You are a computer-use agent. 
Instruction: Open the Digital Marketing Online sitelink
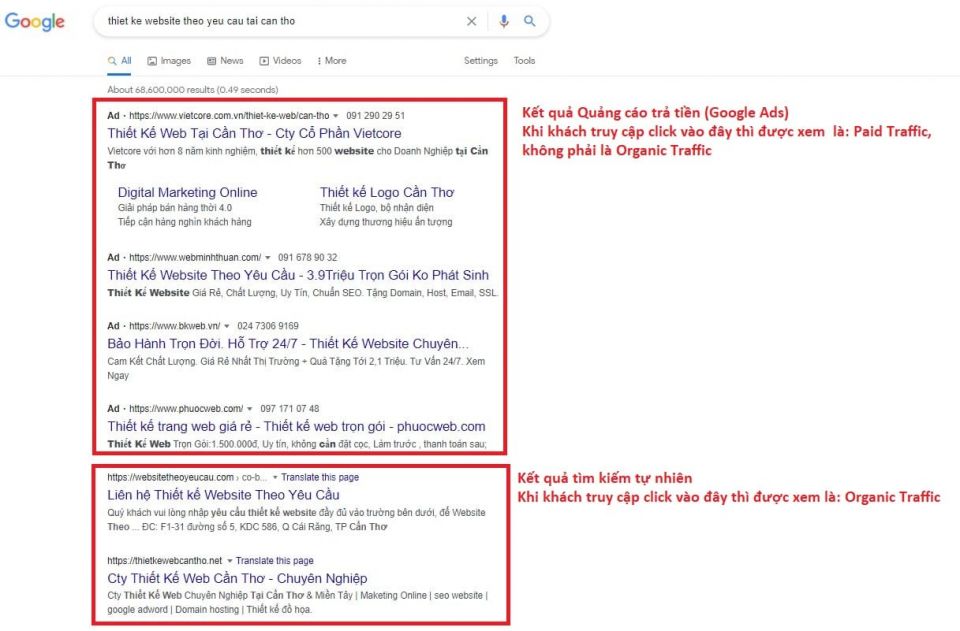point(187,192)
